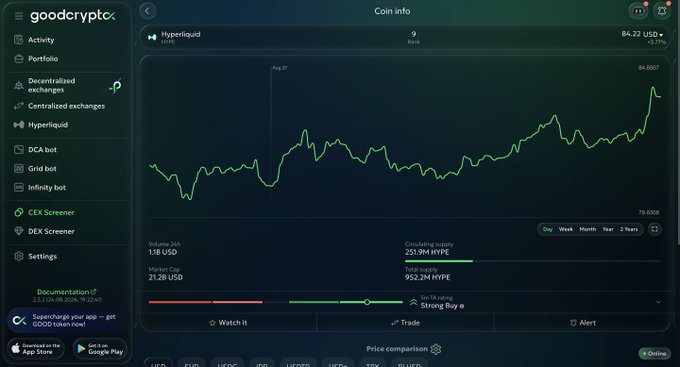Viewport: 680px width, 367px height.
Task: Click the goodcrypto logo
Action: (x=73, y=16)
